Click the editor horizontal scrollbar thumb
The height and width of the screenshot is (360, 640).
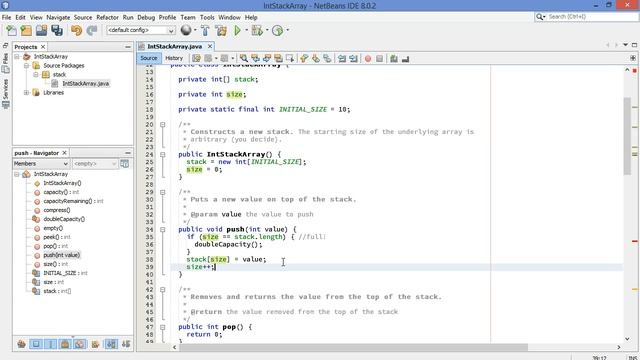pyautogui.click(x=353, y=347)
